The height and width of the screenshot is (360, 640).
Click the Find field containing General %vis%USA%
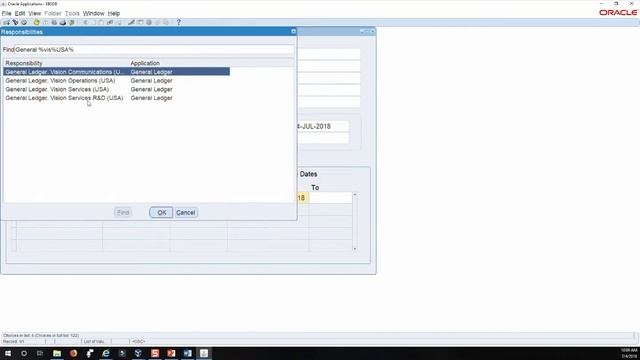[154, 49]
